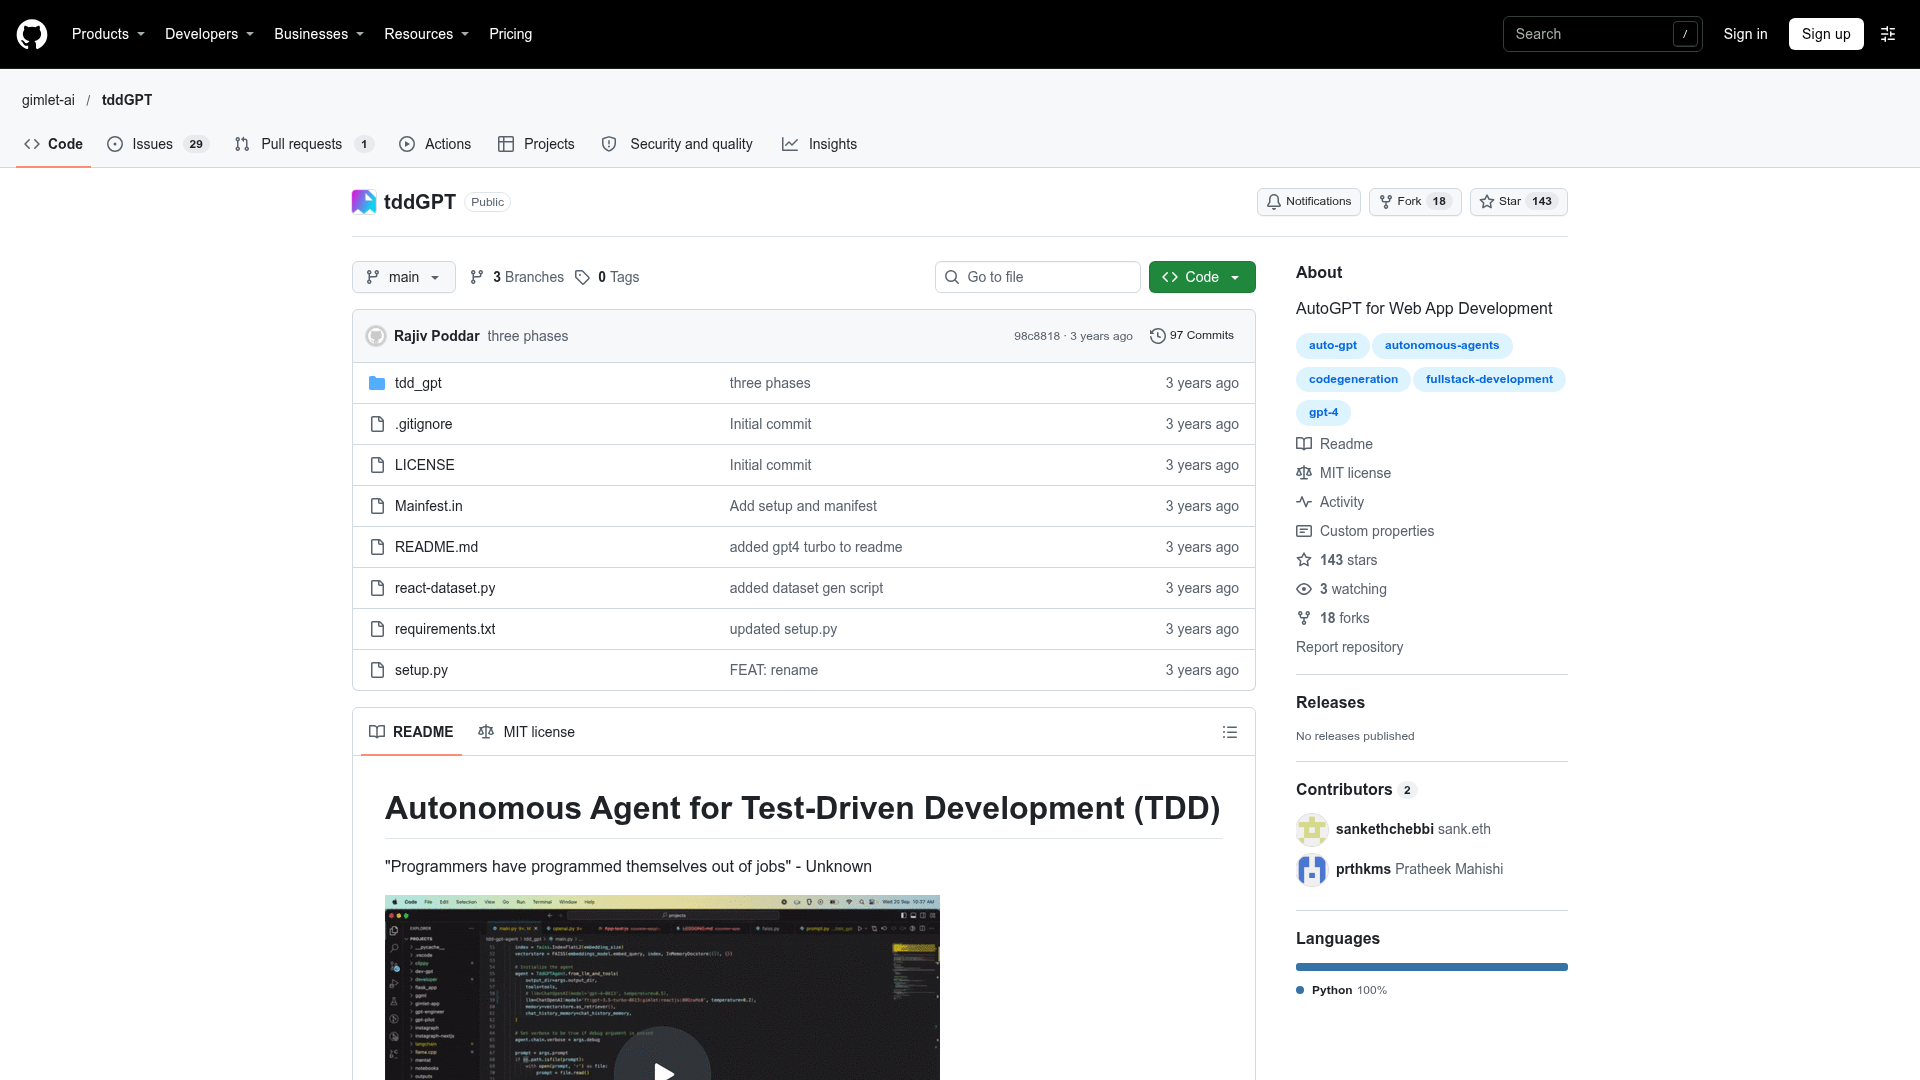
Task: Open 143 stars in About sidebar
Action: tap(1337, 560)
